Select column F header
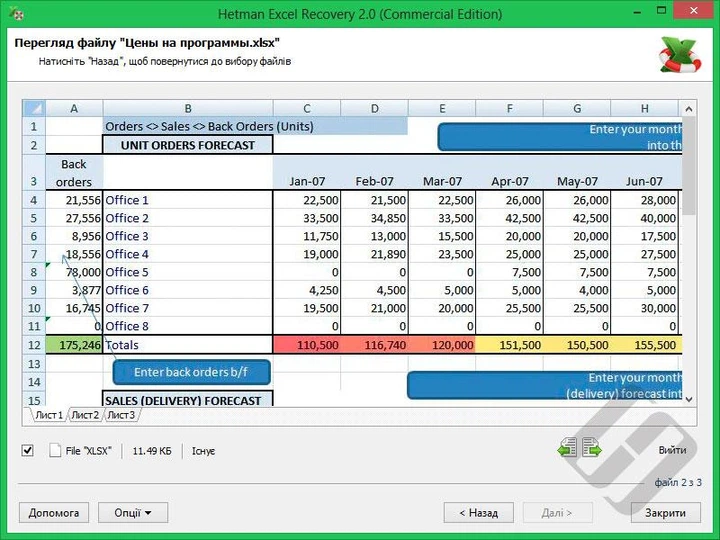Screen dimensions: 720x540 510,108
